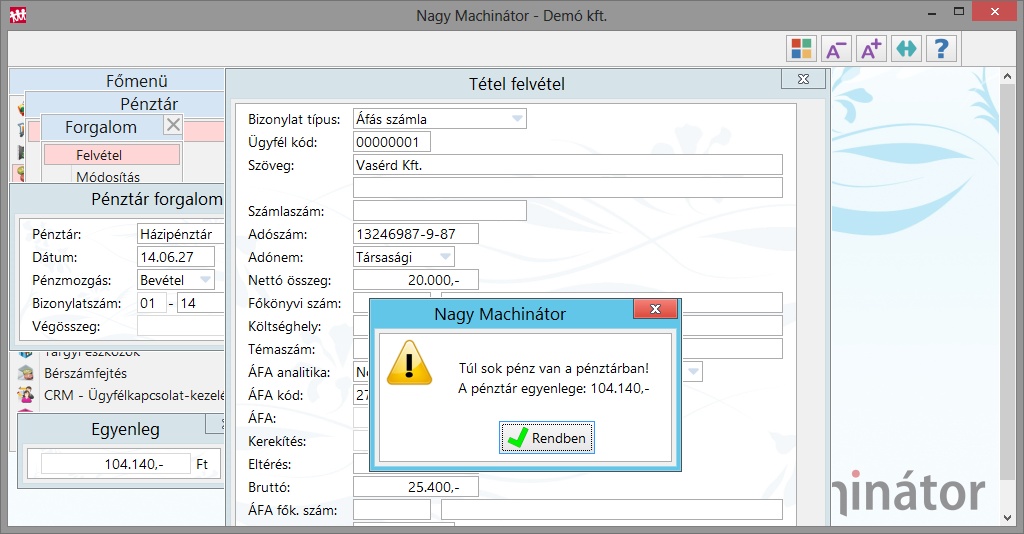Click the Egyenleg panel title

(x=125, y=430)
